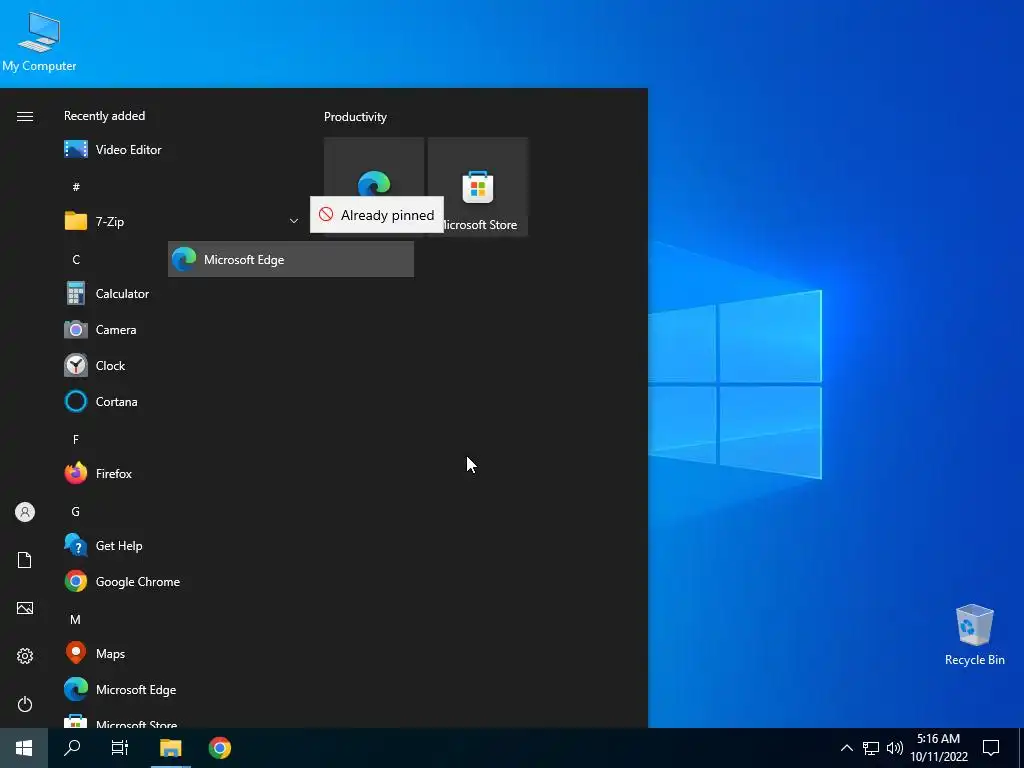Open Chrome from the taskbar
The height and width of the screenshot is (768, 1024).
click(220, 748)
